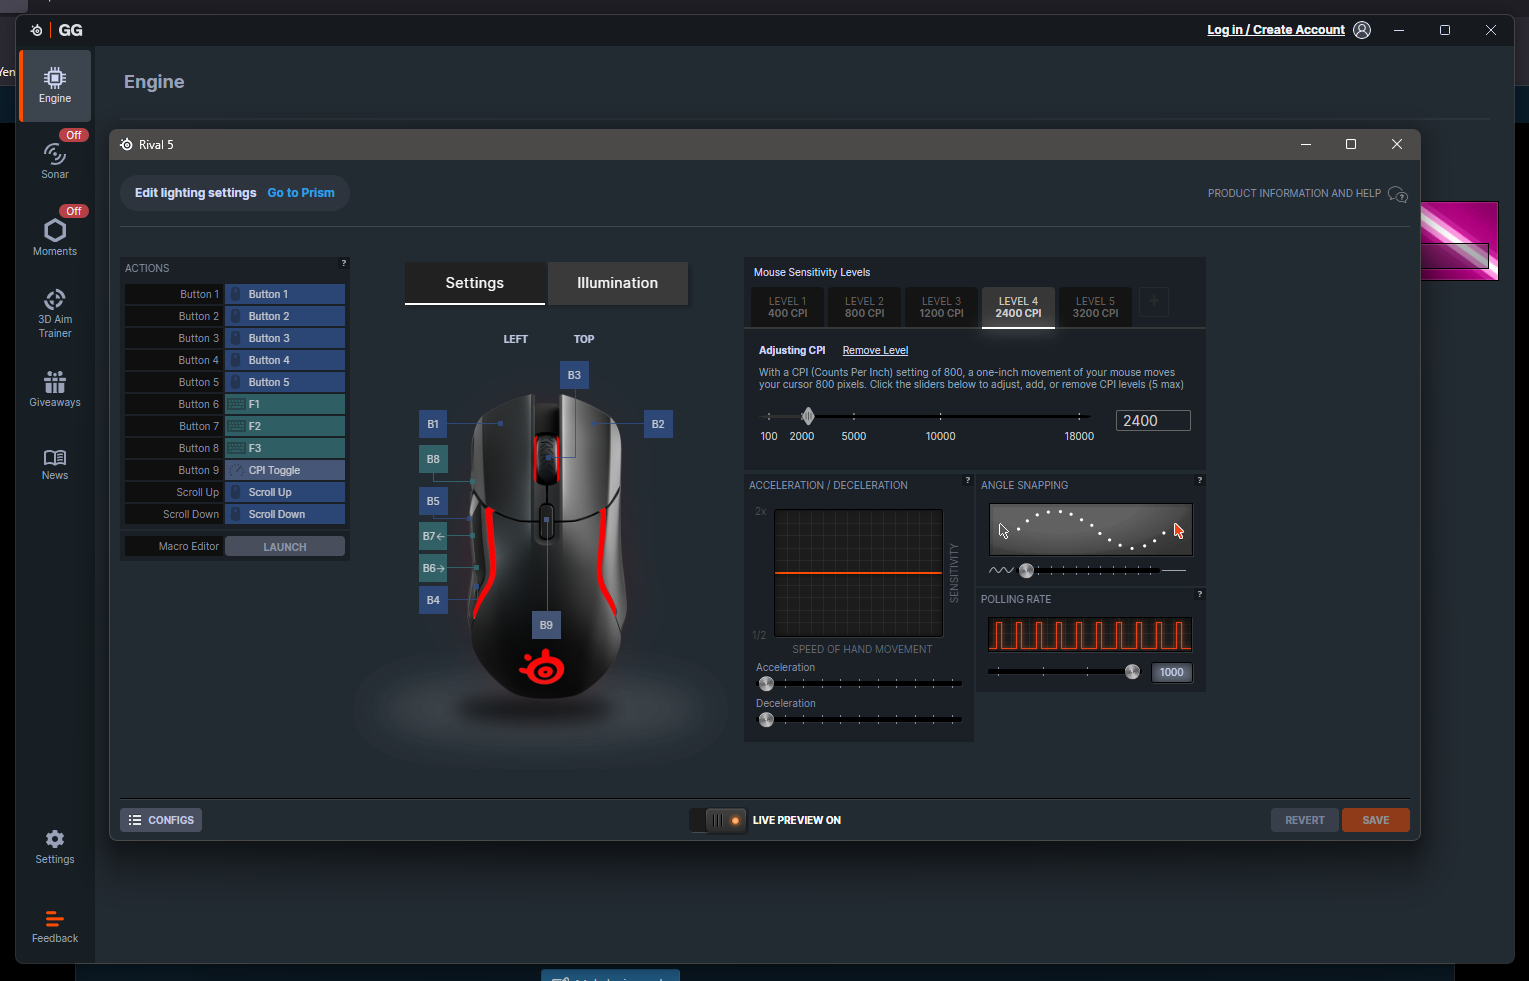The width and height of the screenshot is (1529, 981).
Task: Open Button 3 action assignment dropdown
Action: coord(285,338)
